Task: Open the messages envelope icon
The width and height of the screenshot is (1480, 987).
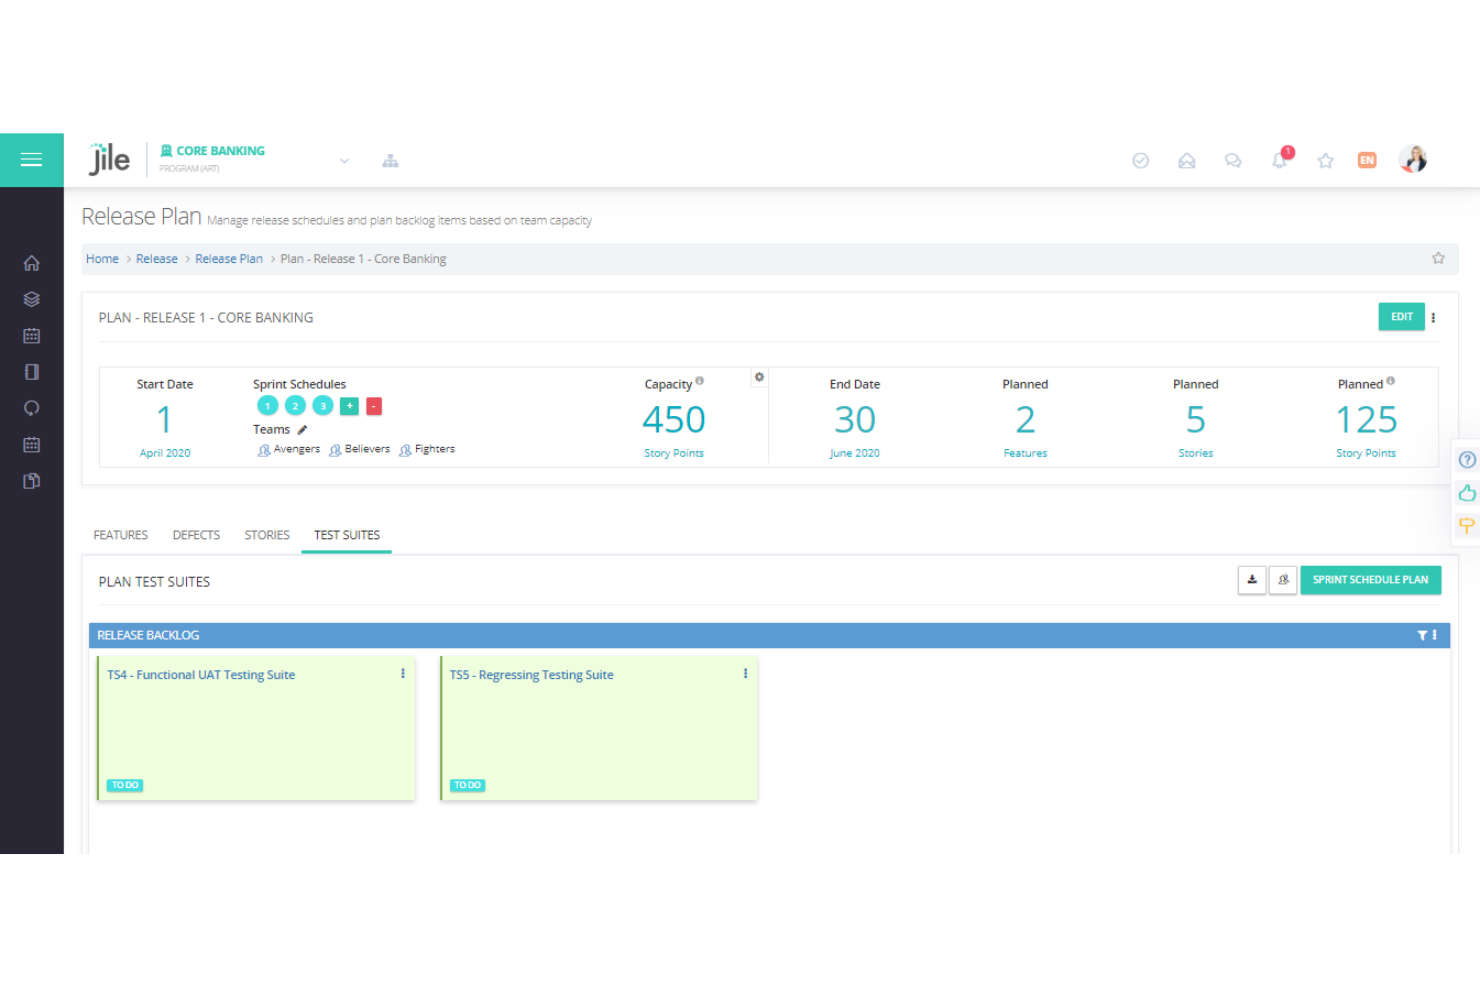Action: [x=1186, y=160]
